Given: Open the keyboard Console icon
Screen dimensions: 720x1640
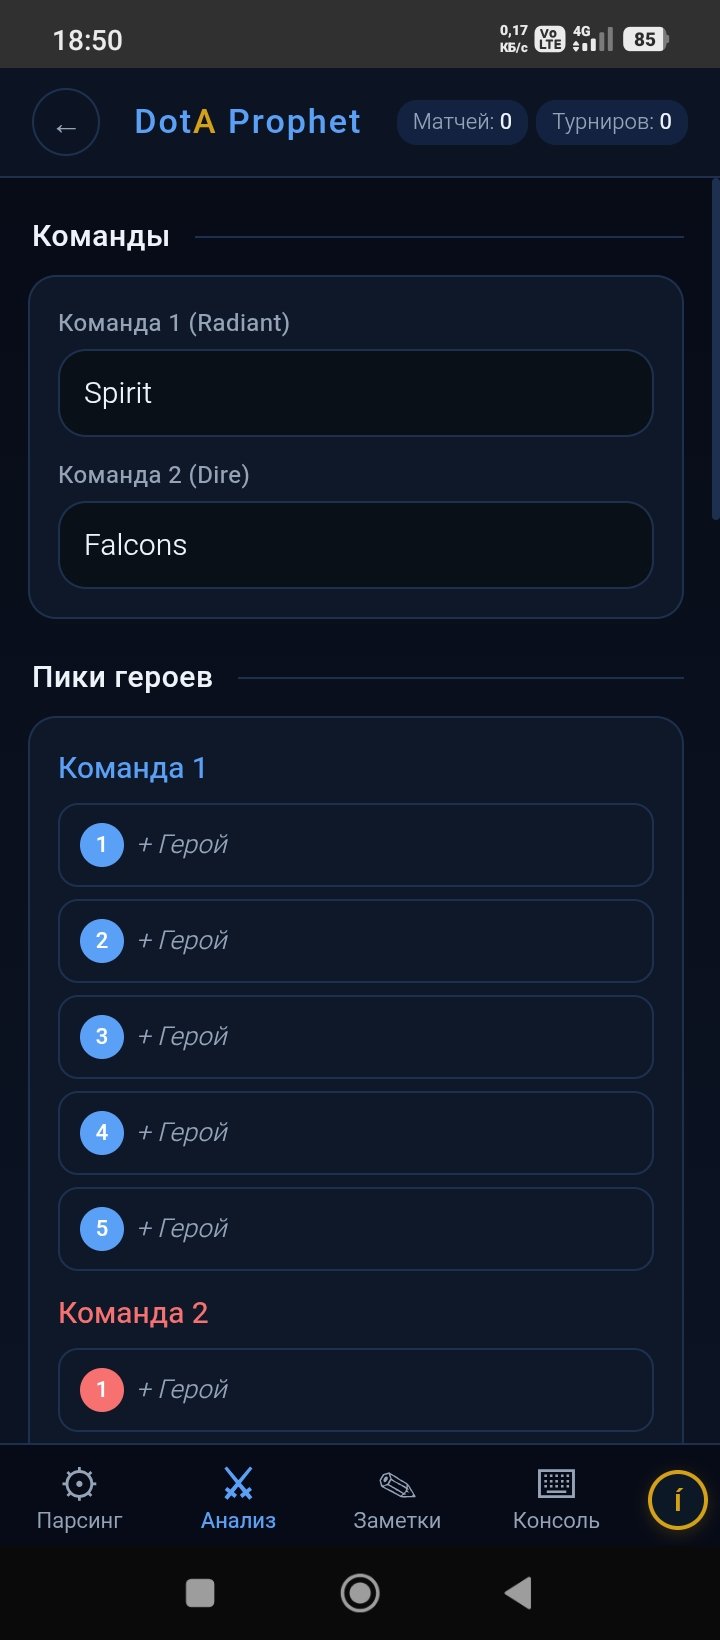Looking at the screenshot, I should click(556, 1484).
